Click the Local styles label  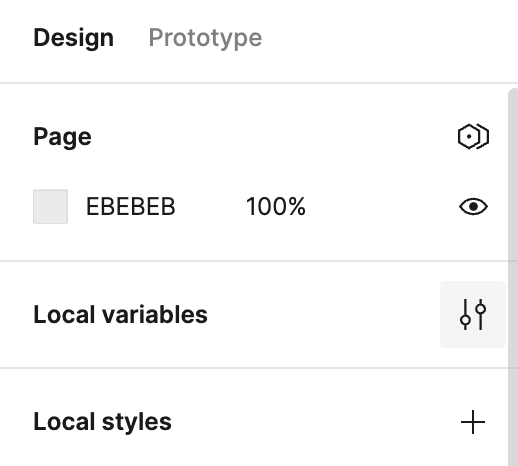click(102, 422)
